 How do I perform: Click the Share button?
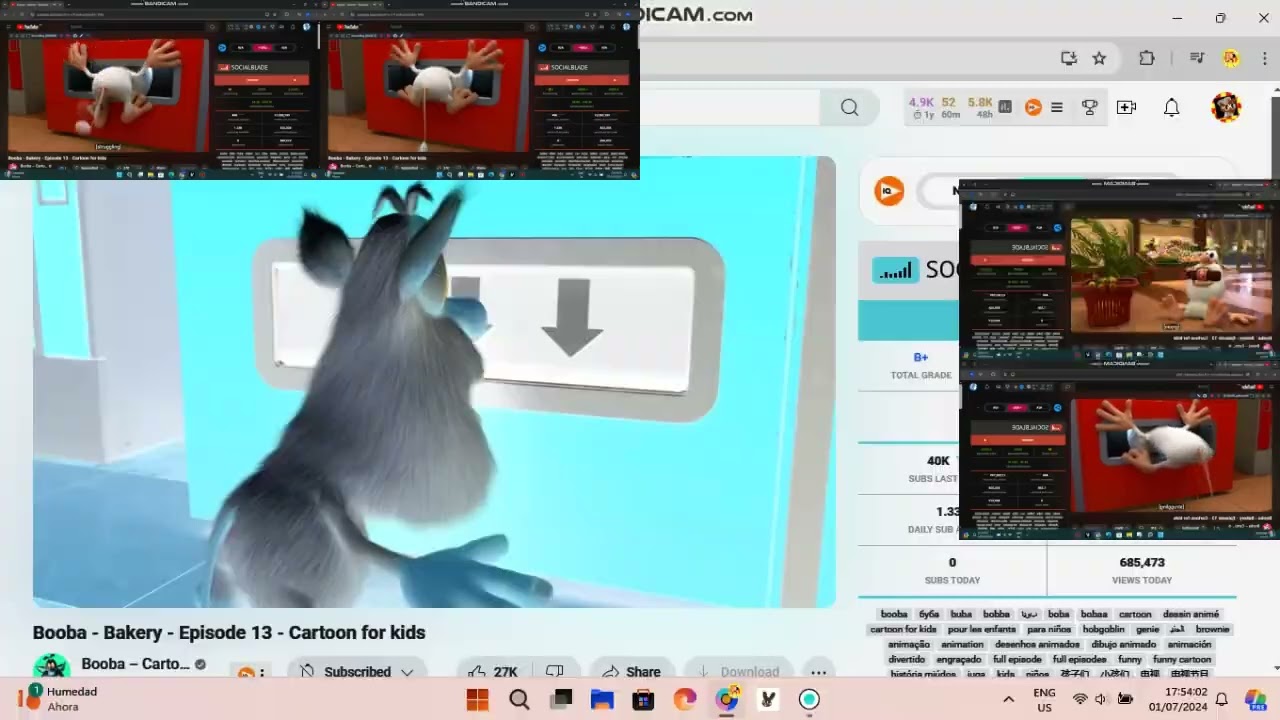[x=630, y=672]
